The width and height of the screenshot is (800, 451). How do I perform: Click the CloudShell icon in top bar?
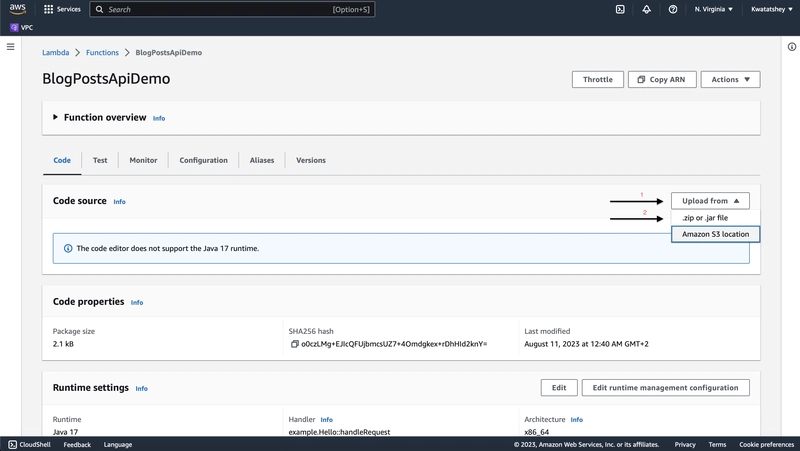click(620, 9)
